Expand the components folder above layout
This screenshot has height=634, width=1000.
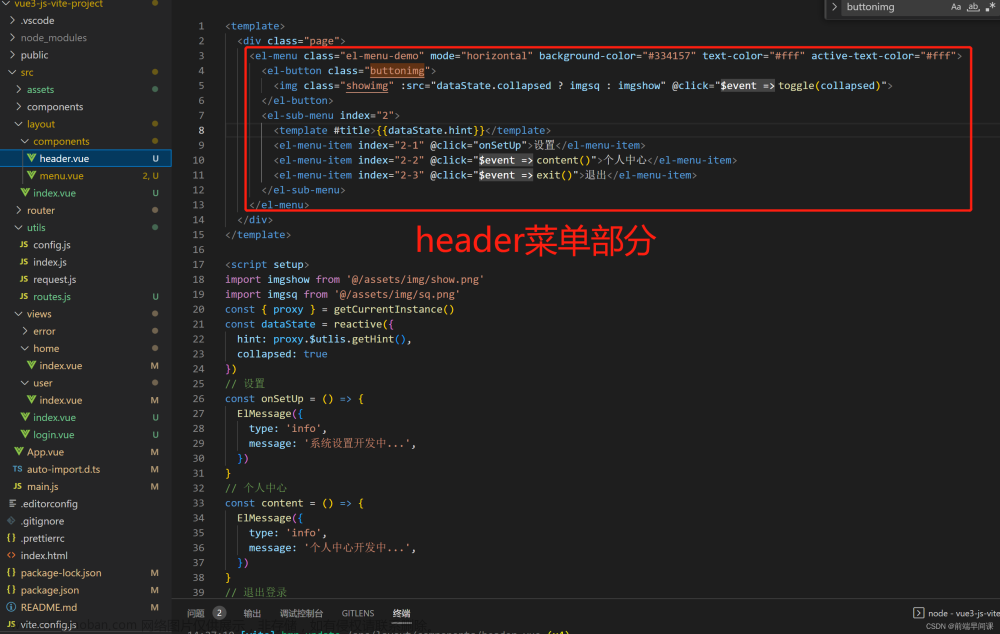point(18,107)
